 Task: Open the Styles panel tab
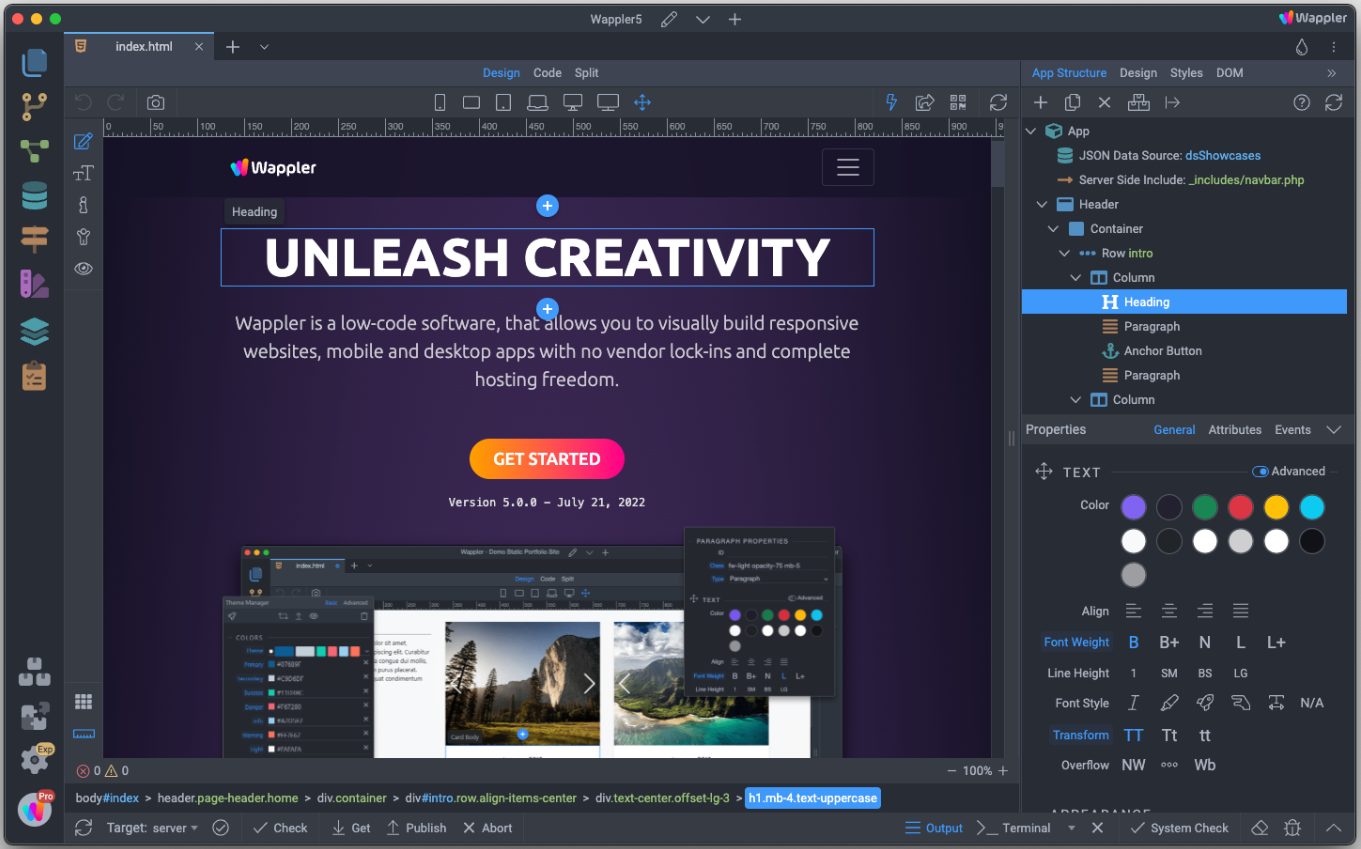click(x=1186, y=73)
